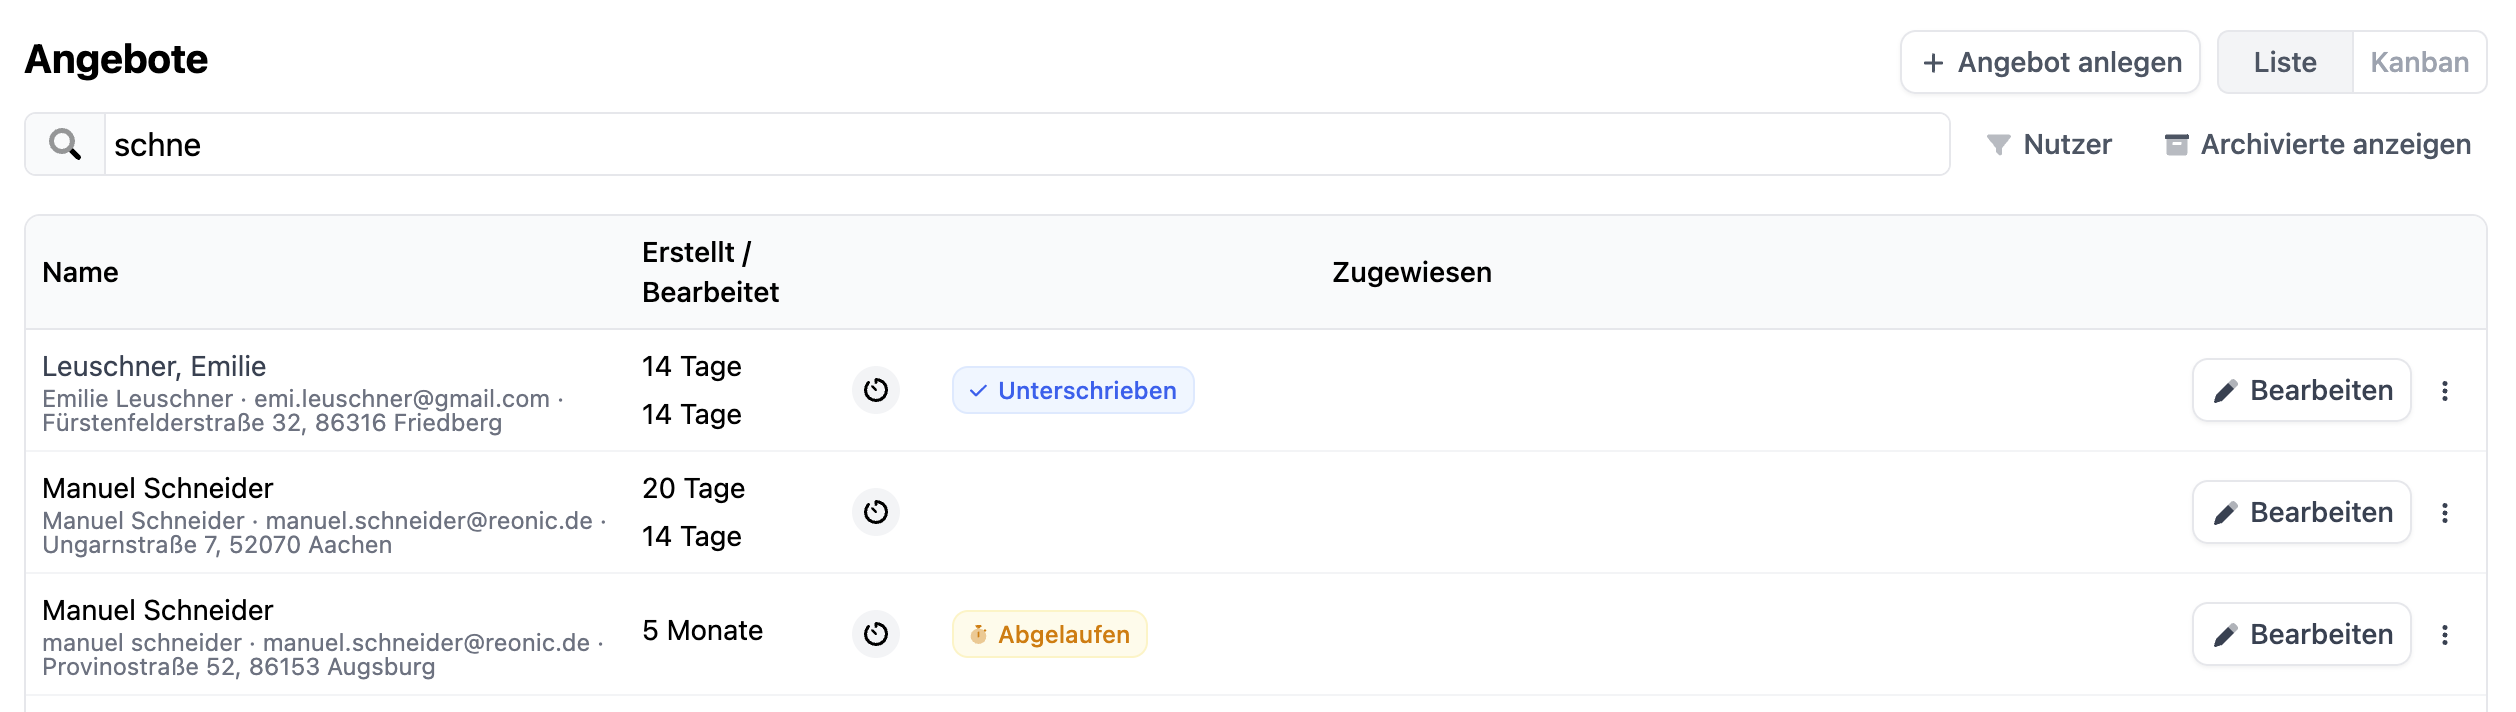Open the Nutzer filter
The width and height of the screenshot is (2516, 712).
click(x=2049, y=145)
